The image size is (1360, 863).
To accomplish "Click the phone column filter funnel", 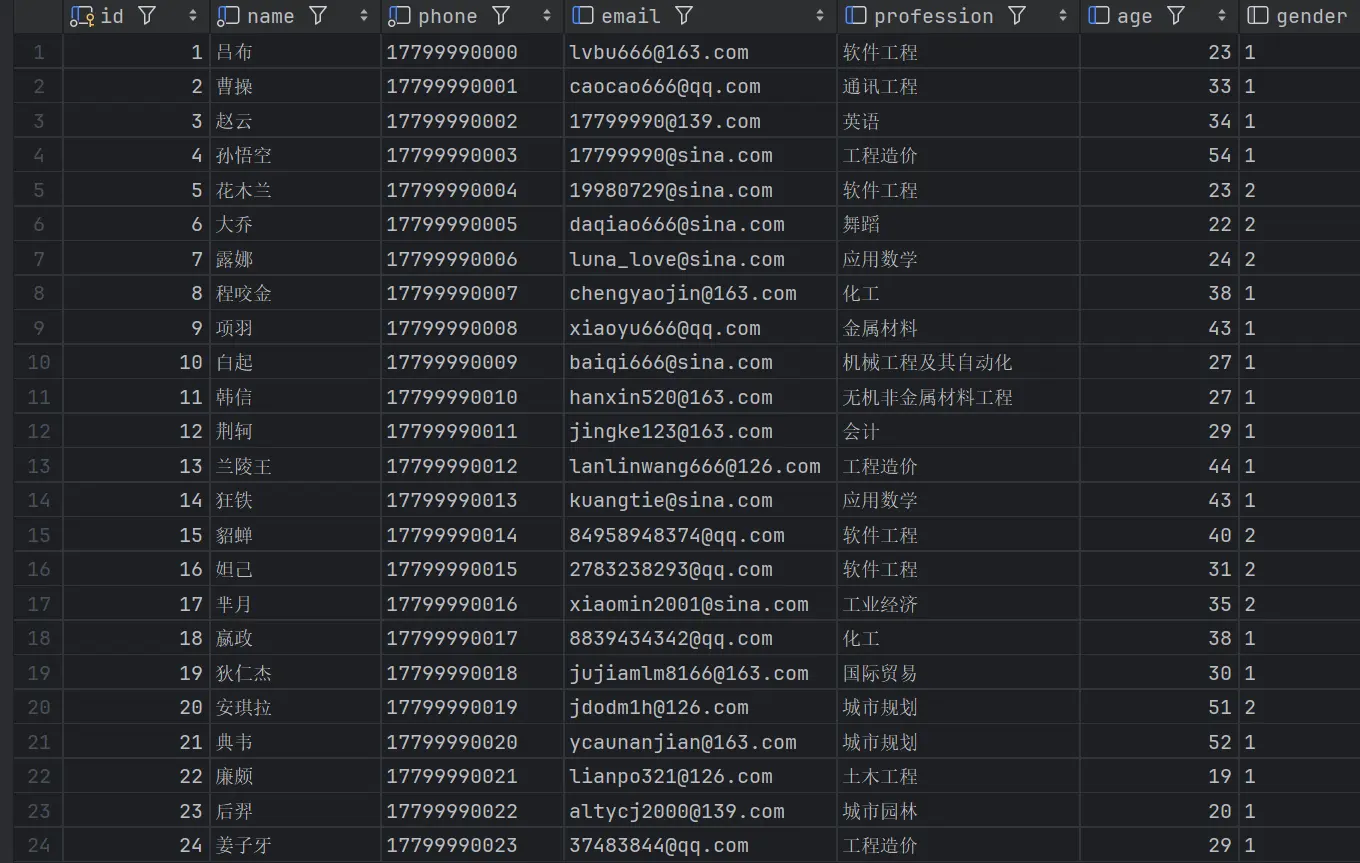I will tap(501, 16).
